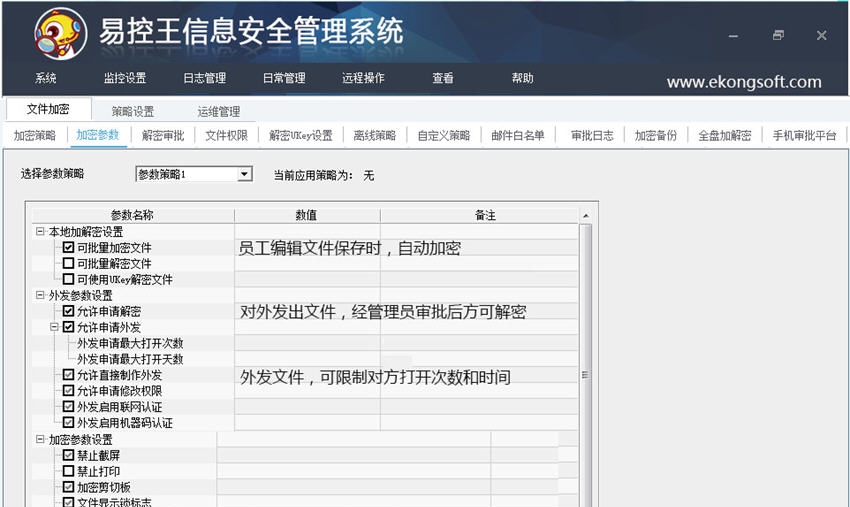The height and width of the screenshot is (507, 850).
Task: Toggle the 禁止打印 checkbox
Action: [x=69, y=471]
